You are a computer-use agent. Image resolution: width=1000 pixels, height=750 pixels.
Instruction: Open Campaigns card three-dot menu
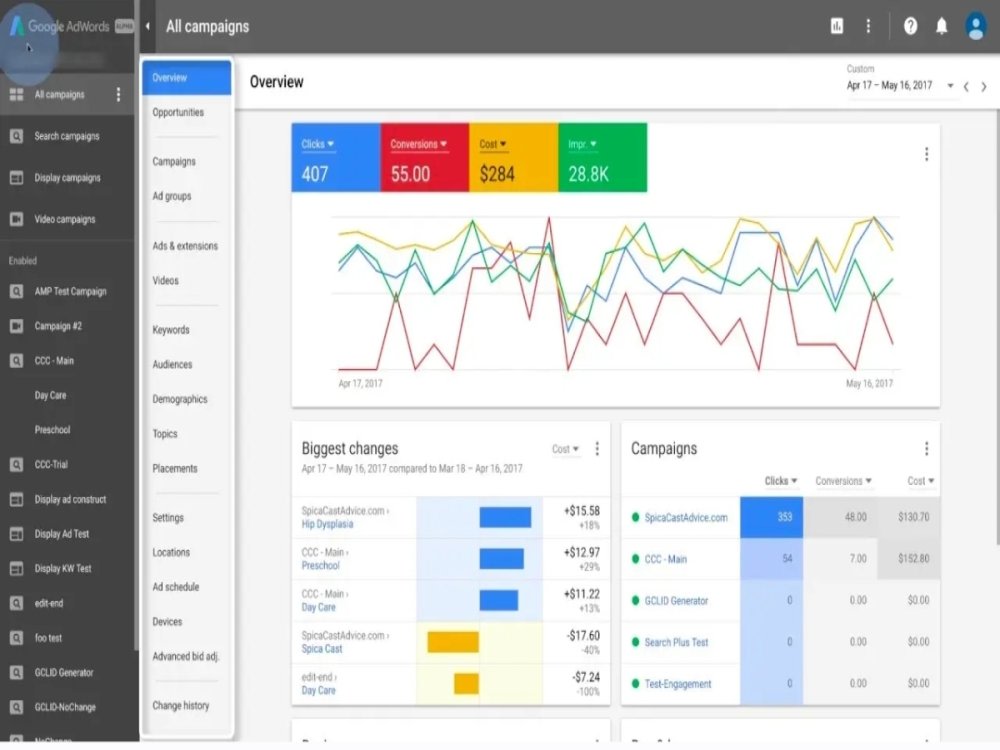pyautogui.click(x=926, y=448)
